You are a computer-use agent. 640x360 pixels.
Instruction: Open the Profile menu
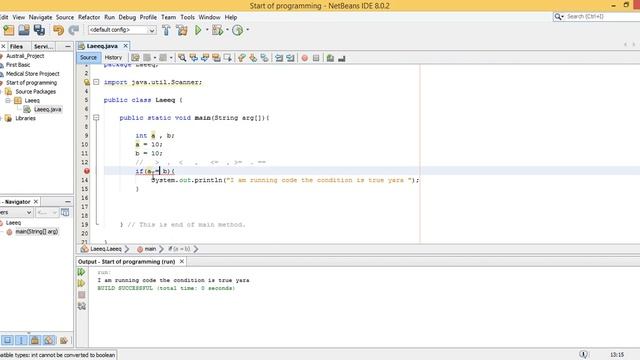(148, 17)
